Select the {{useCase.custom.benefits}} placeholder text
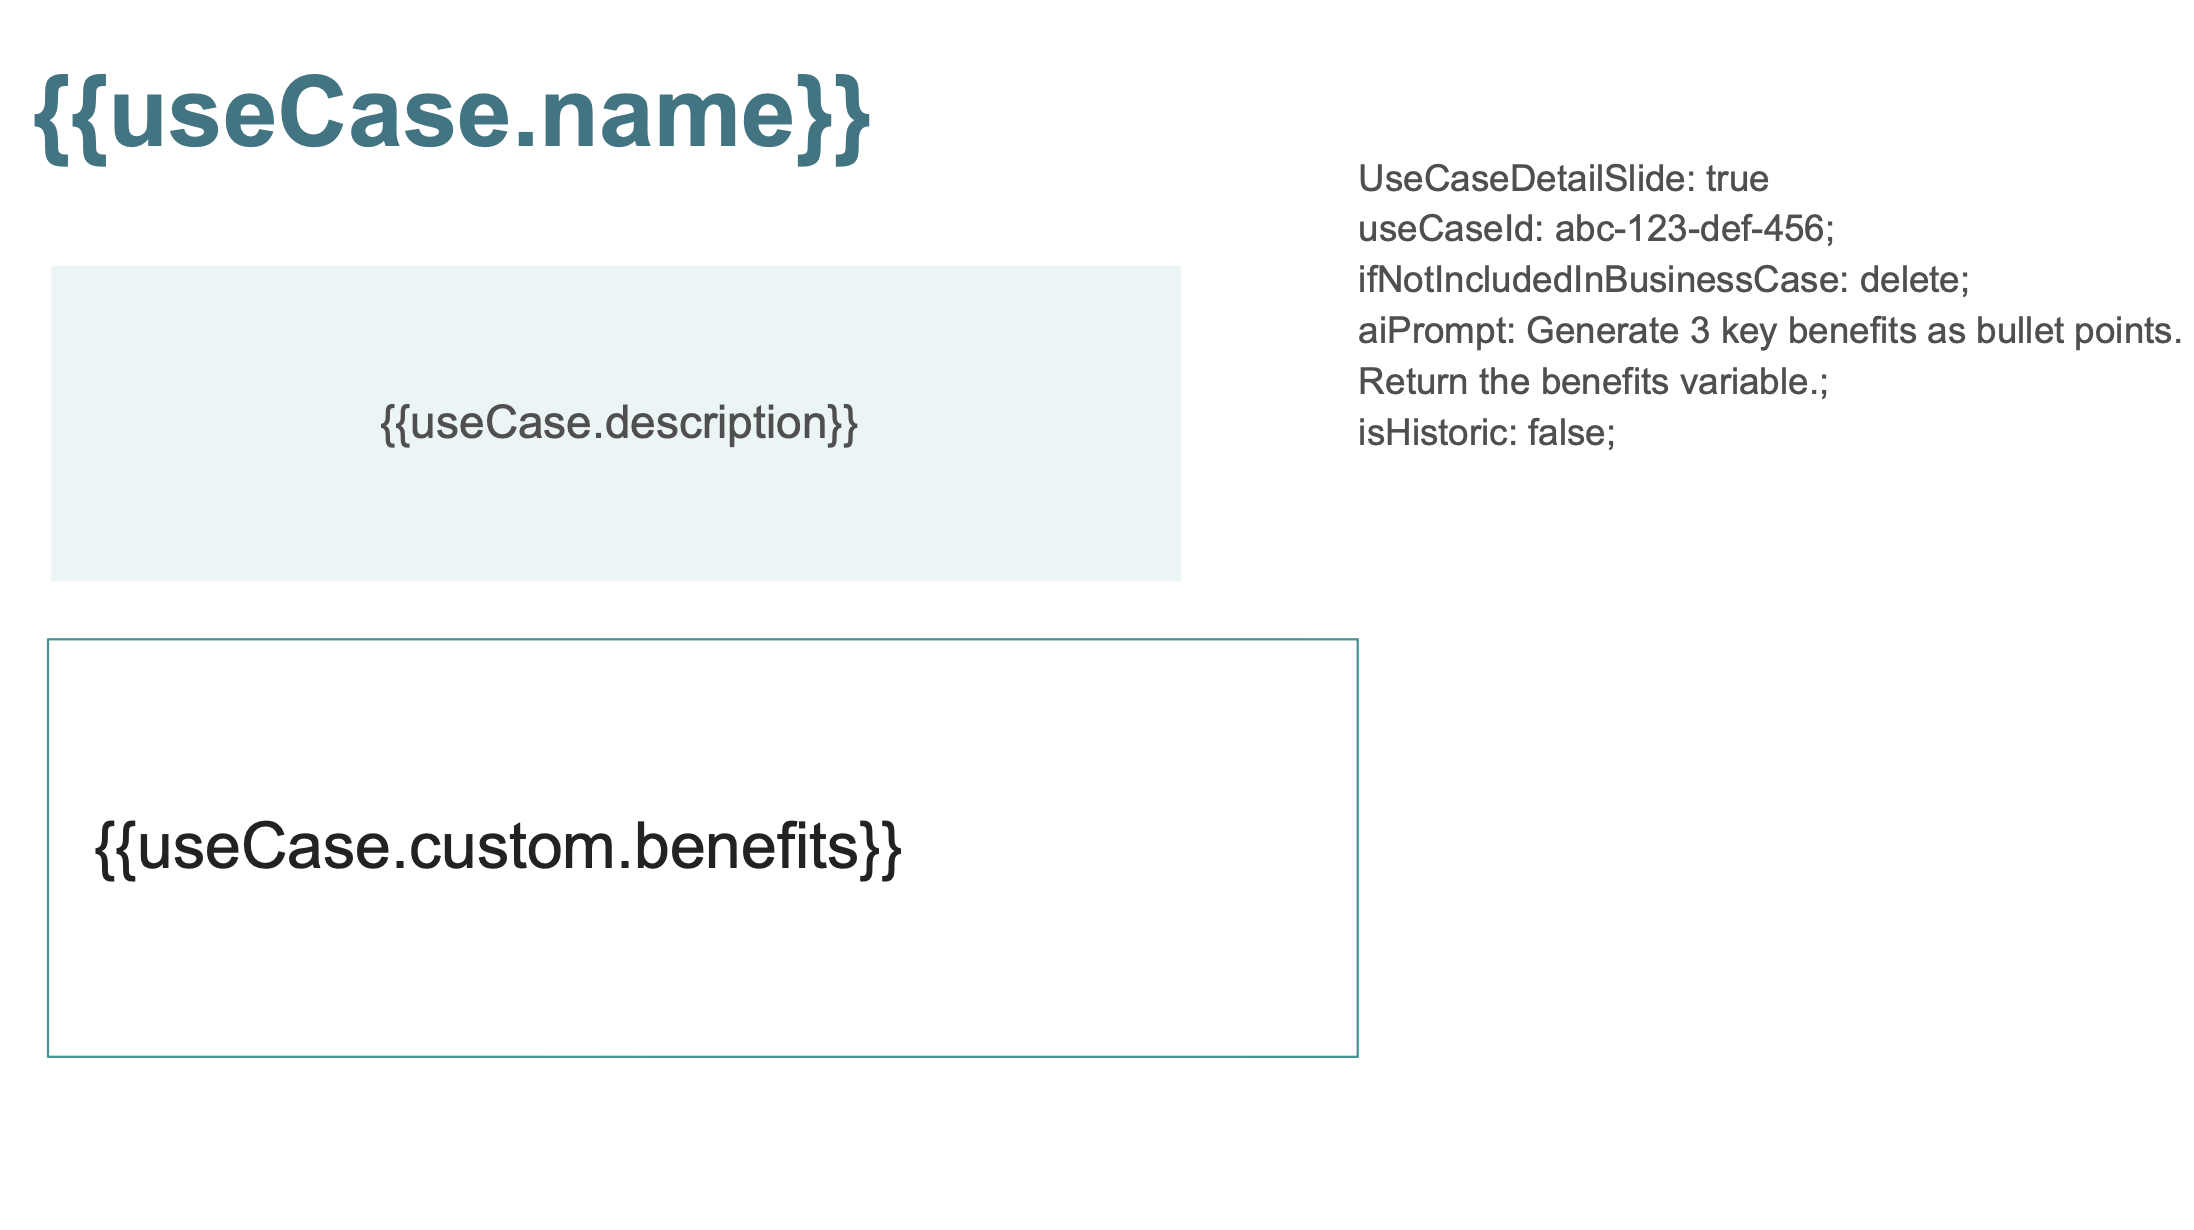 point(498,847)
